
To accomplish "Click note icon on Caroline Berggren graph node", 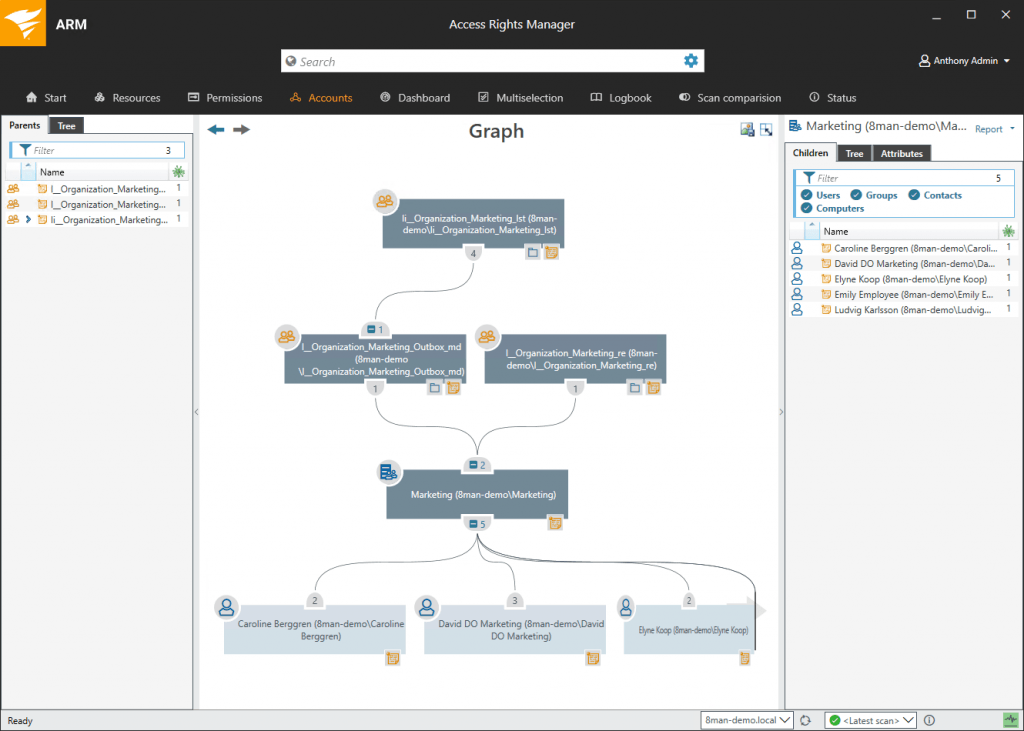I will pos(392,658).
